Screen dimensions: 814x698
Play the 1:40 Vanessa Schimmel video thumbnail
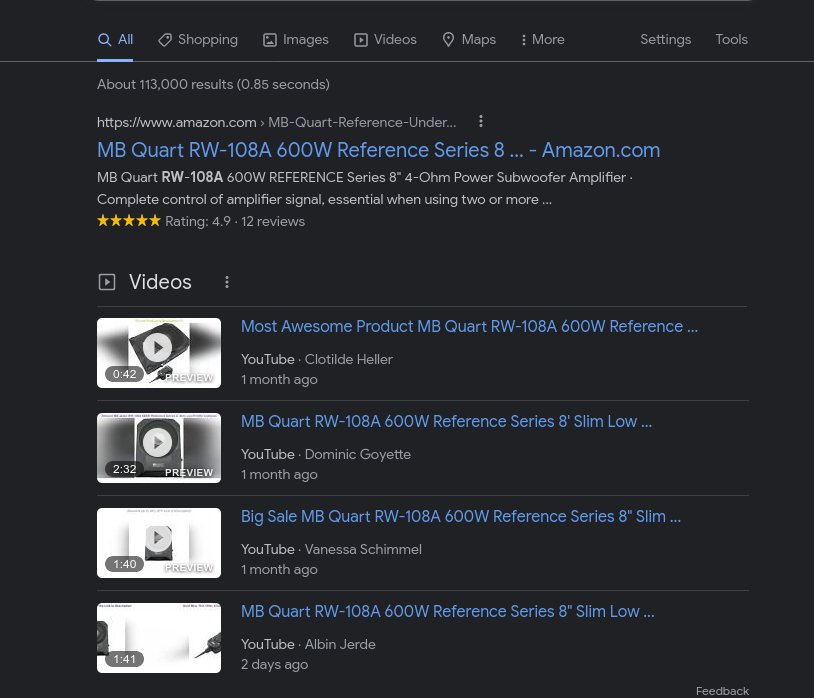pos(159,543)
